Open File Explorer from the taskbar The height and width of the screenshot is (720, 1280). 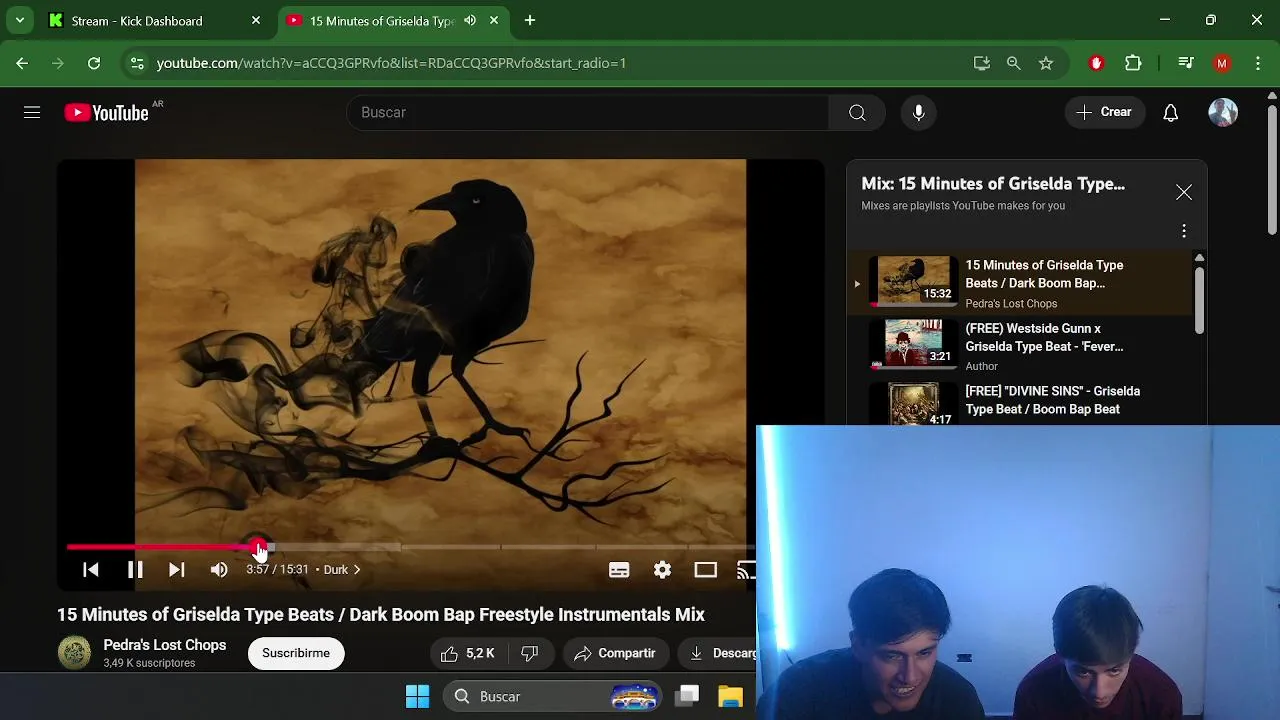730,696
